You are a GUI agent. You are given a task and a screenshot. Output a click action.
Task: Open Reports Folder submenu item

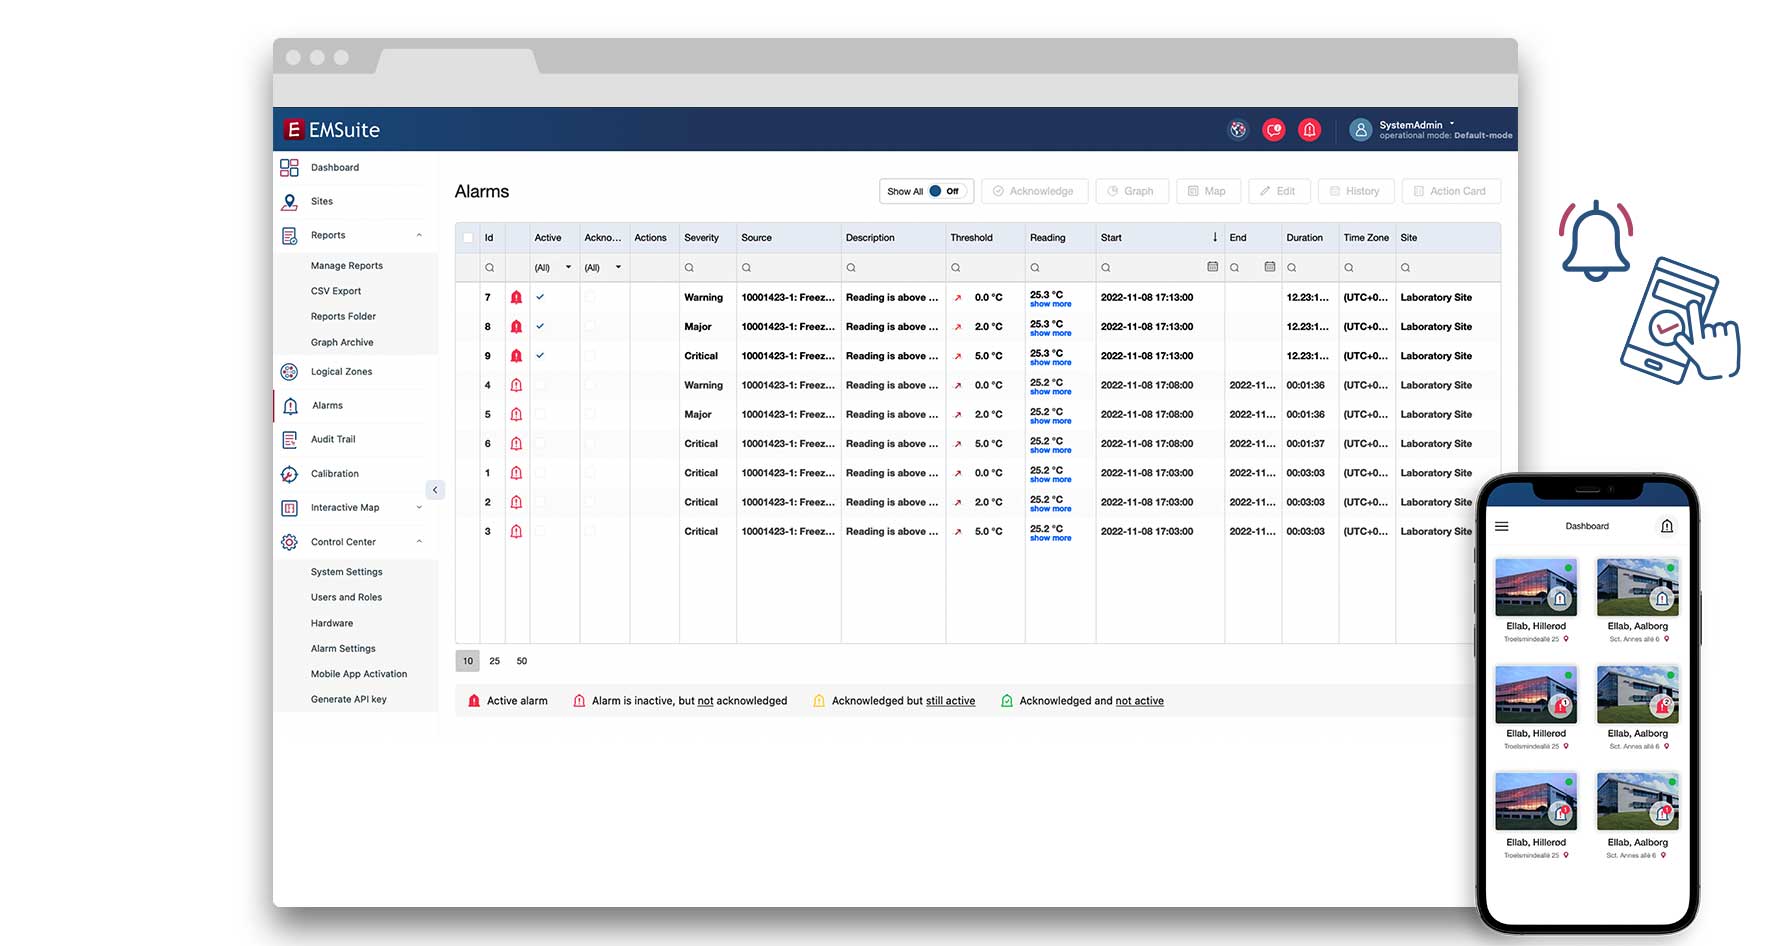tap(343, 317)
